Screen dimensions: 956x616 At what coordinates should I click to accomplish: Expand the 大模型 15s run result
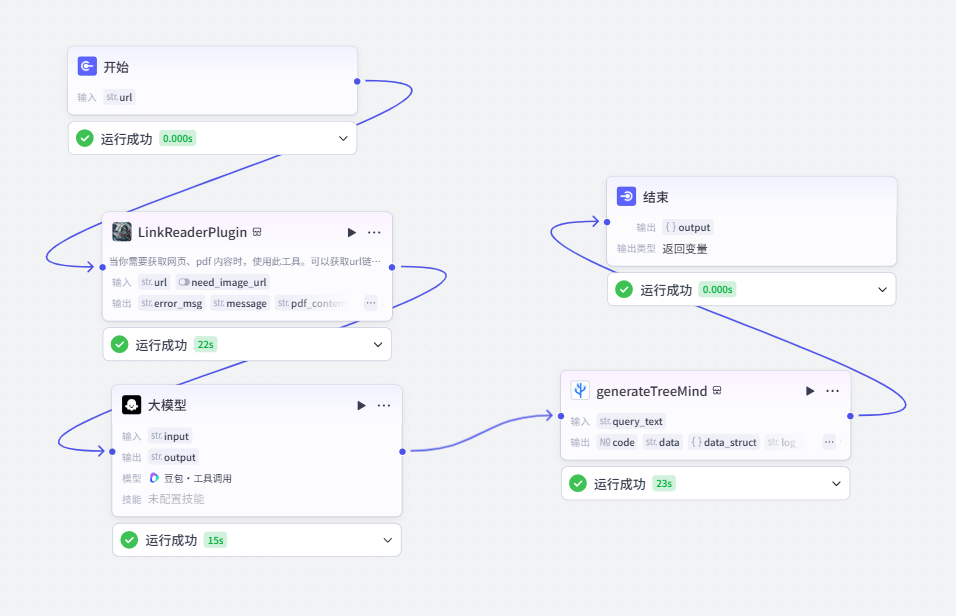(x=388, y=540)
